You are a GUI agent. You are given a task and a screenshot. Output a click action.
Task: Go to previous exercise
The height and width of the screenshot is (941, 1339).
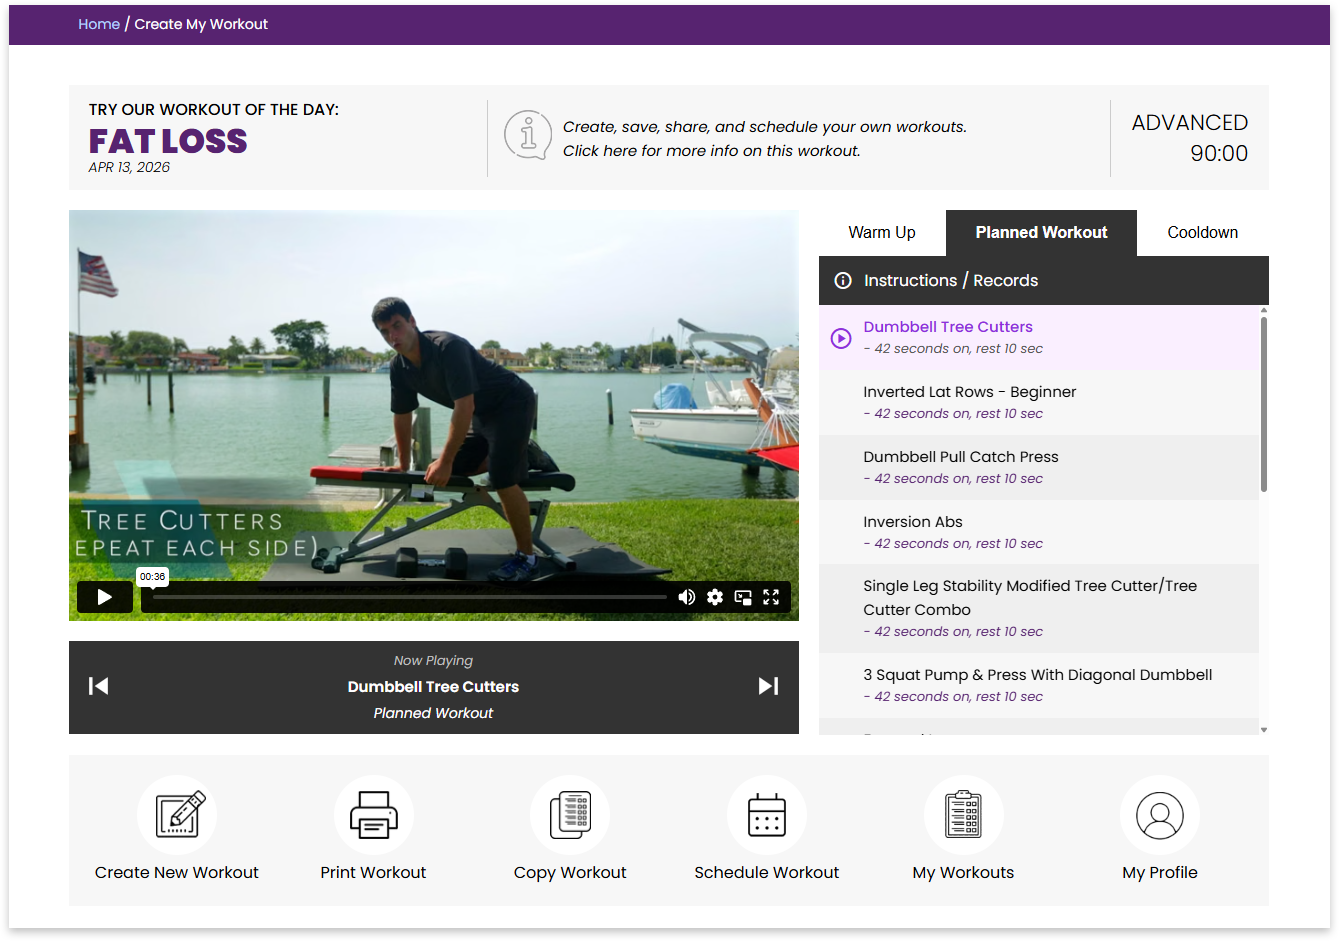click(98, 686)
